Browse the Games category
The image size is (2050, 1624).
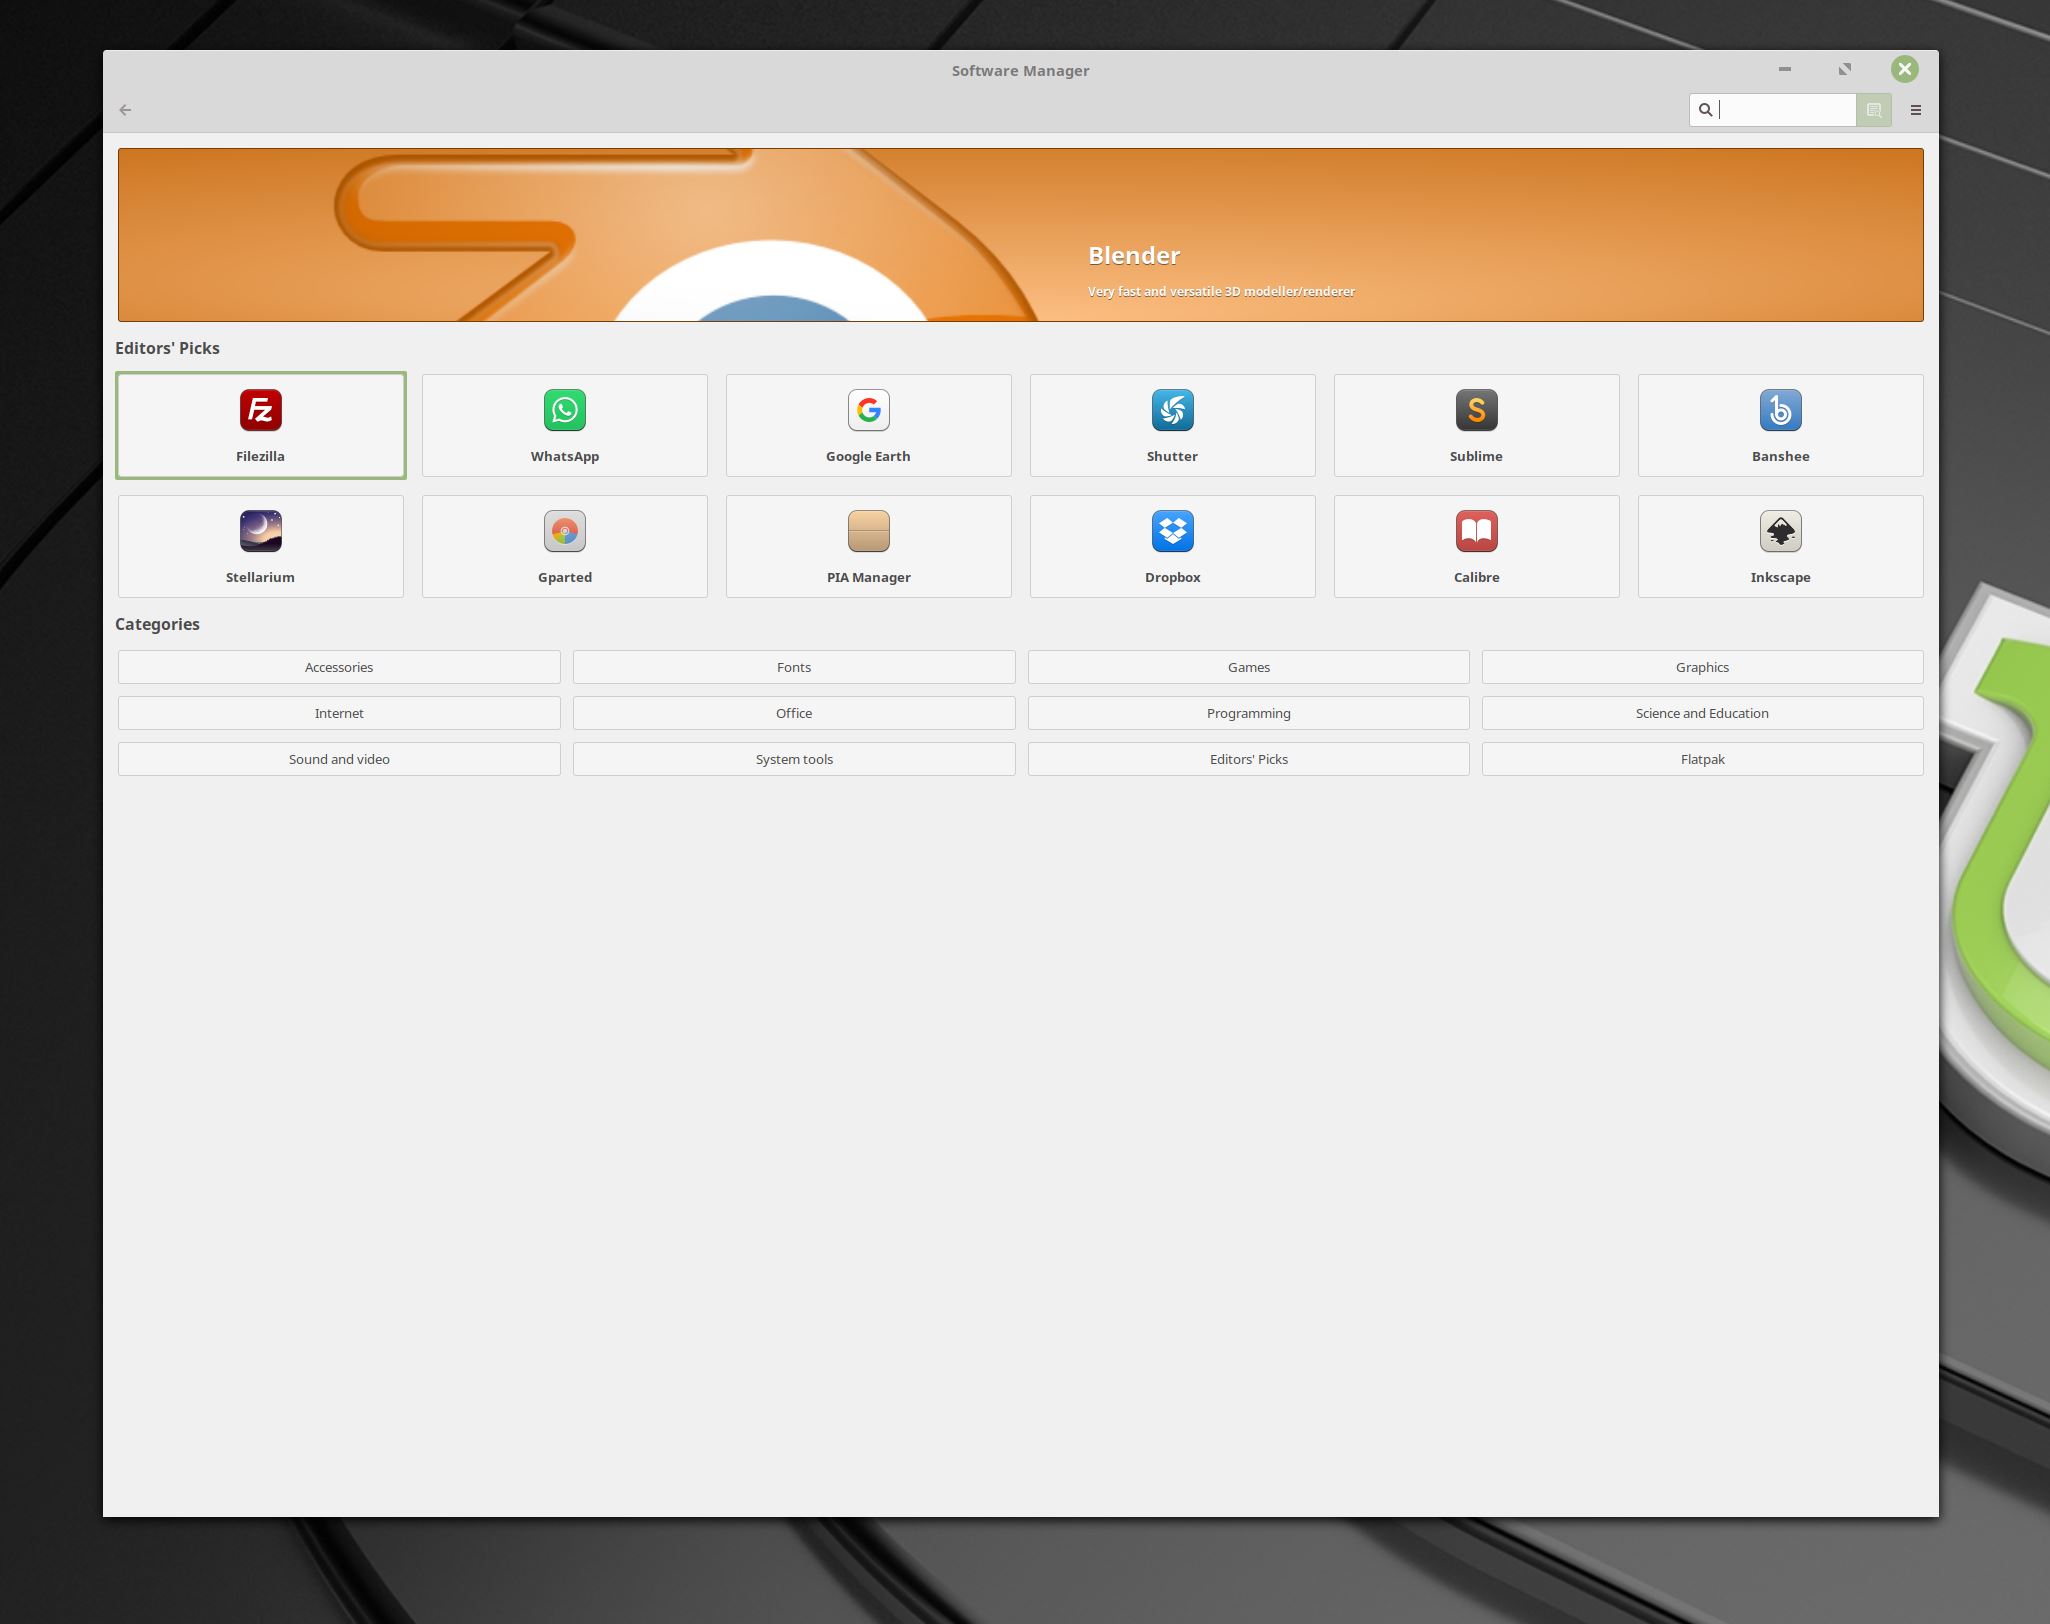1248,667
